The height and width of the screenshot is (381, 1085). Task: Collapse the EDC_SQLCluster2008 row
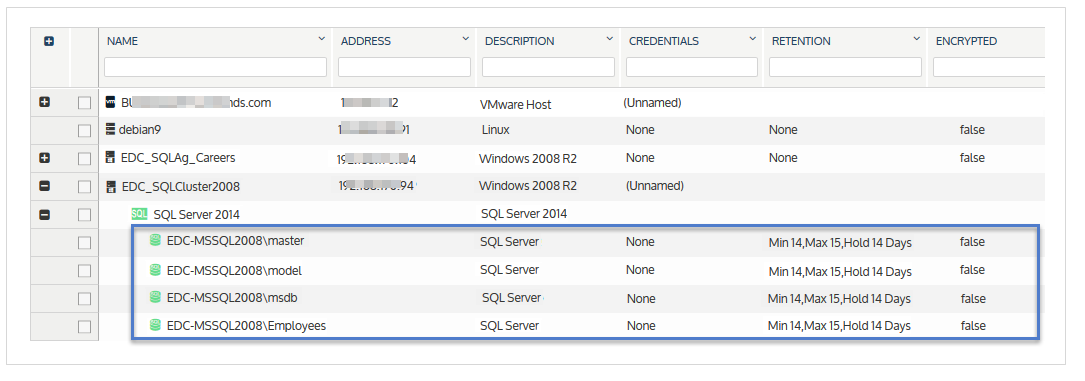tap(45, 187)
